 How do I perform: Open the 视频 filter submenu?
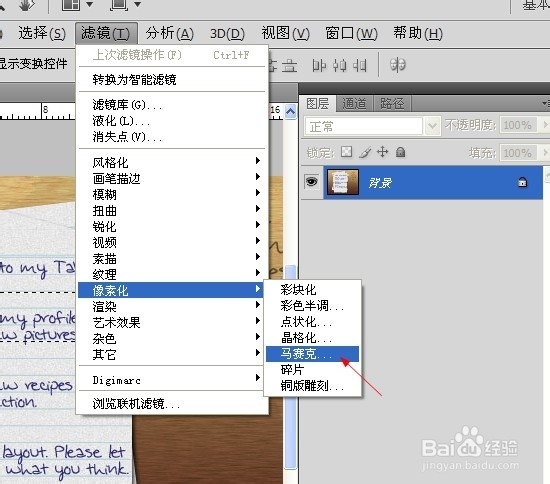172,242
